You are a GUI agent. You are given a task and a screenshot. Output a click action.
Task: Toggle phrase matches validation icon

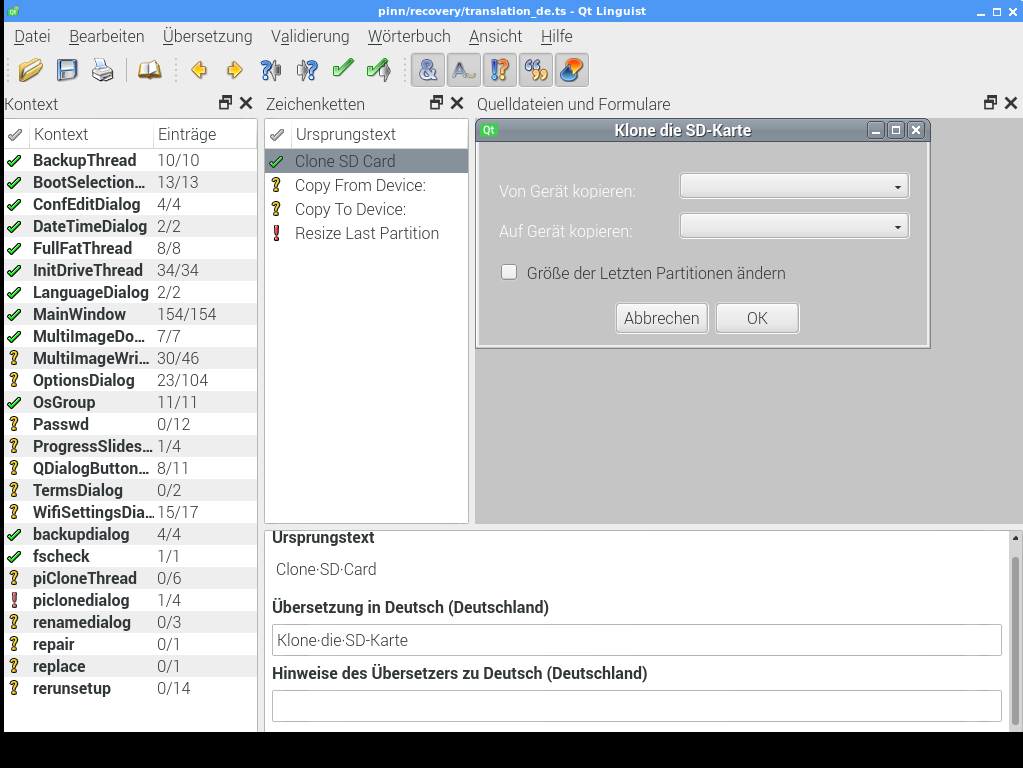click(500, 70)
